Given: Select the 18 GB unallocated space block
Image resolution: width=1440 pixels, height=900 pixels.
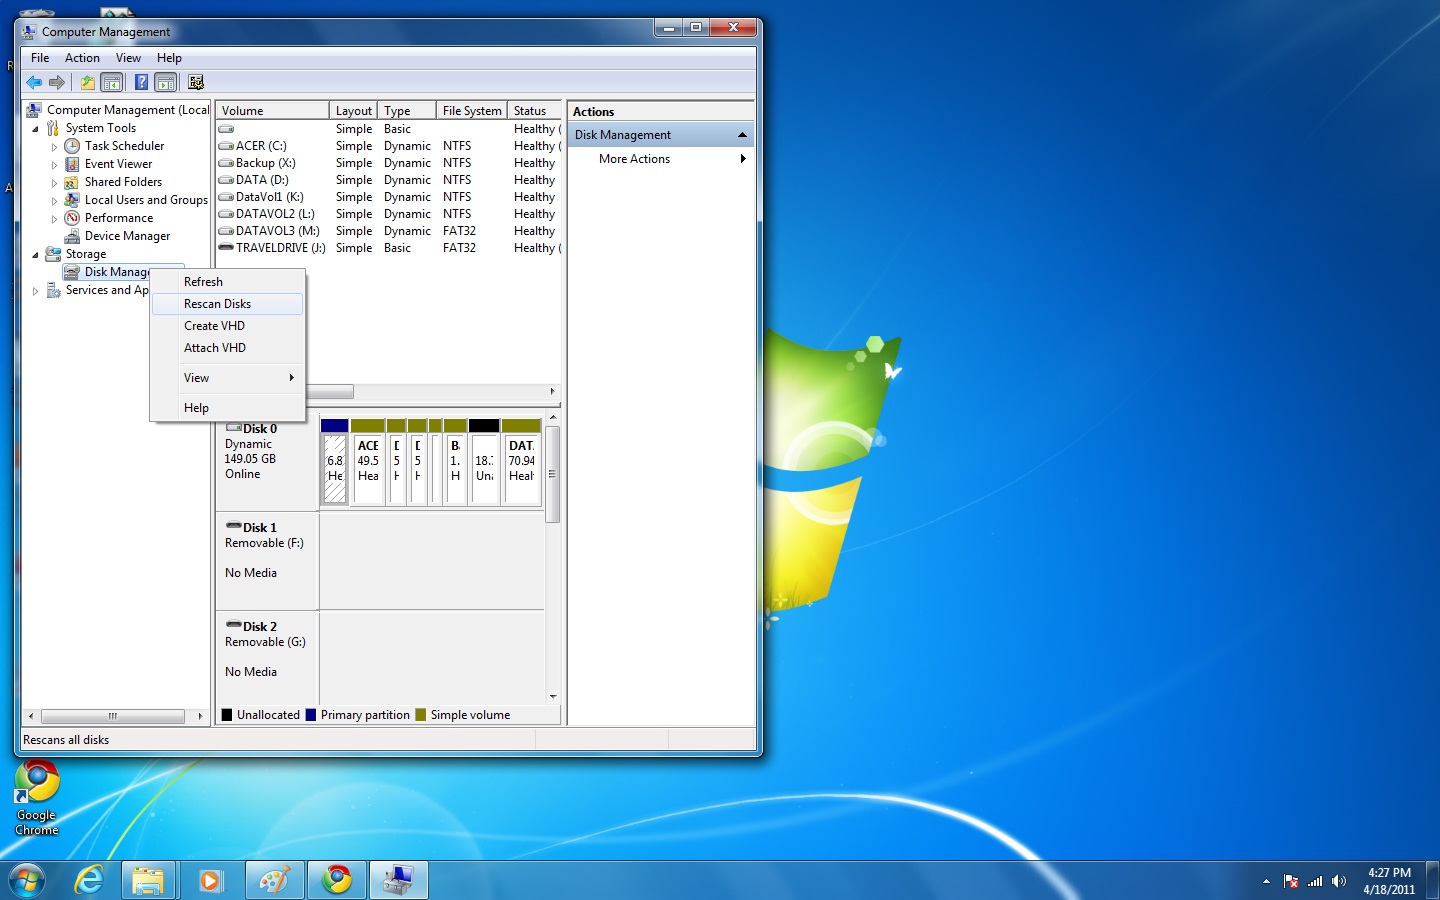Looking at the screenshot, I should tap(484, 462).
